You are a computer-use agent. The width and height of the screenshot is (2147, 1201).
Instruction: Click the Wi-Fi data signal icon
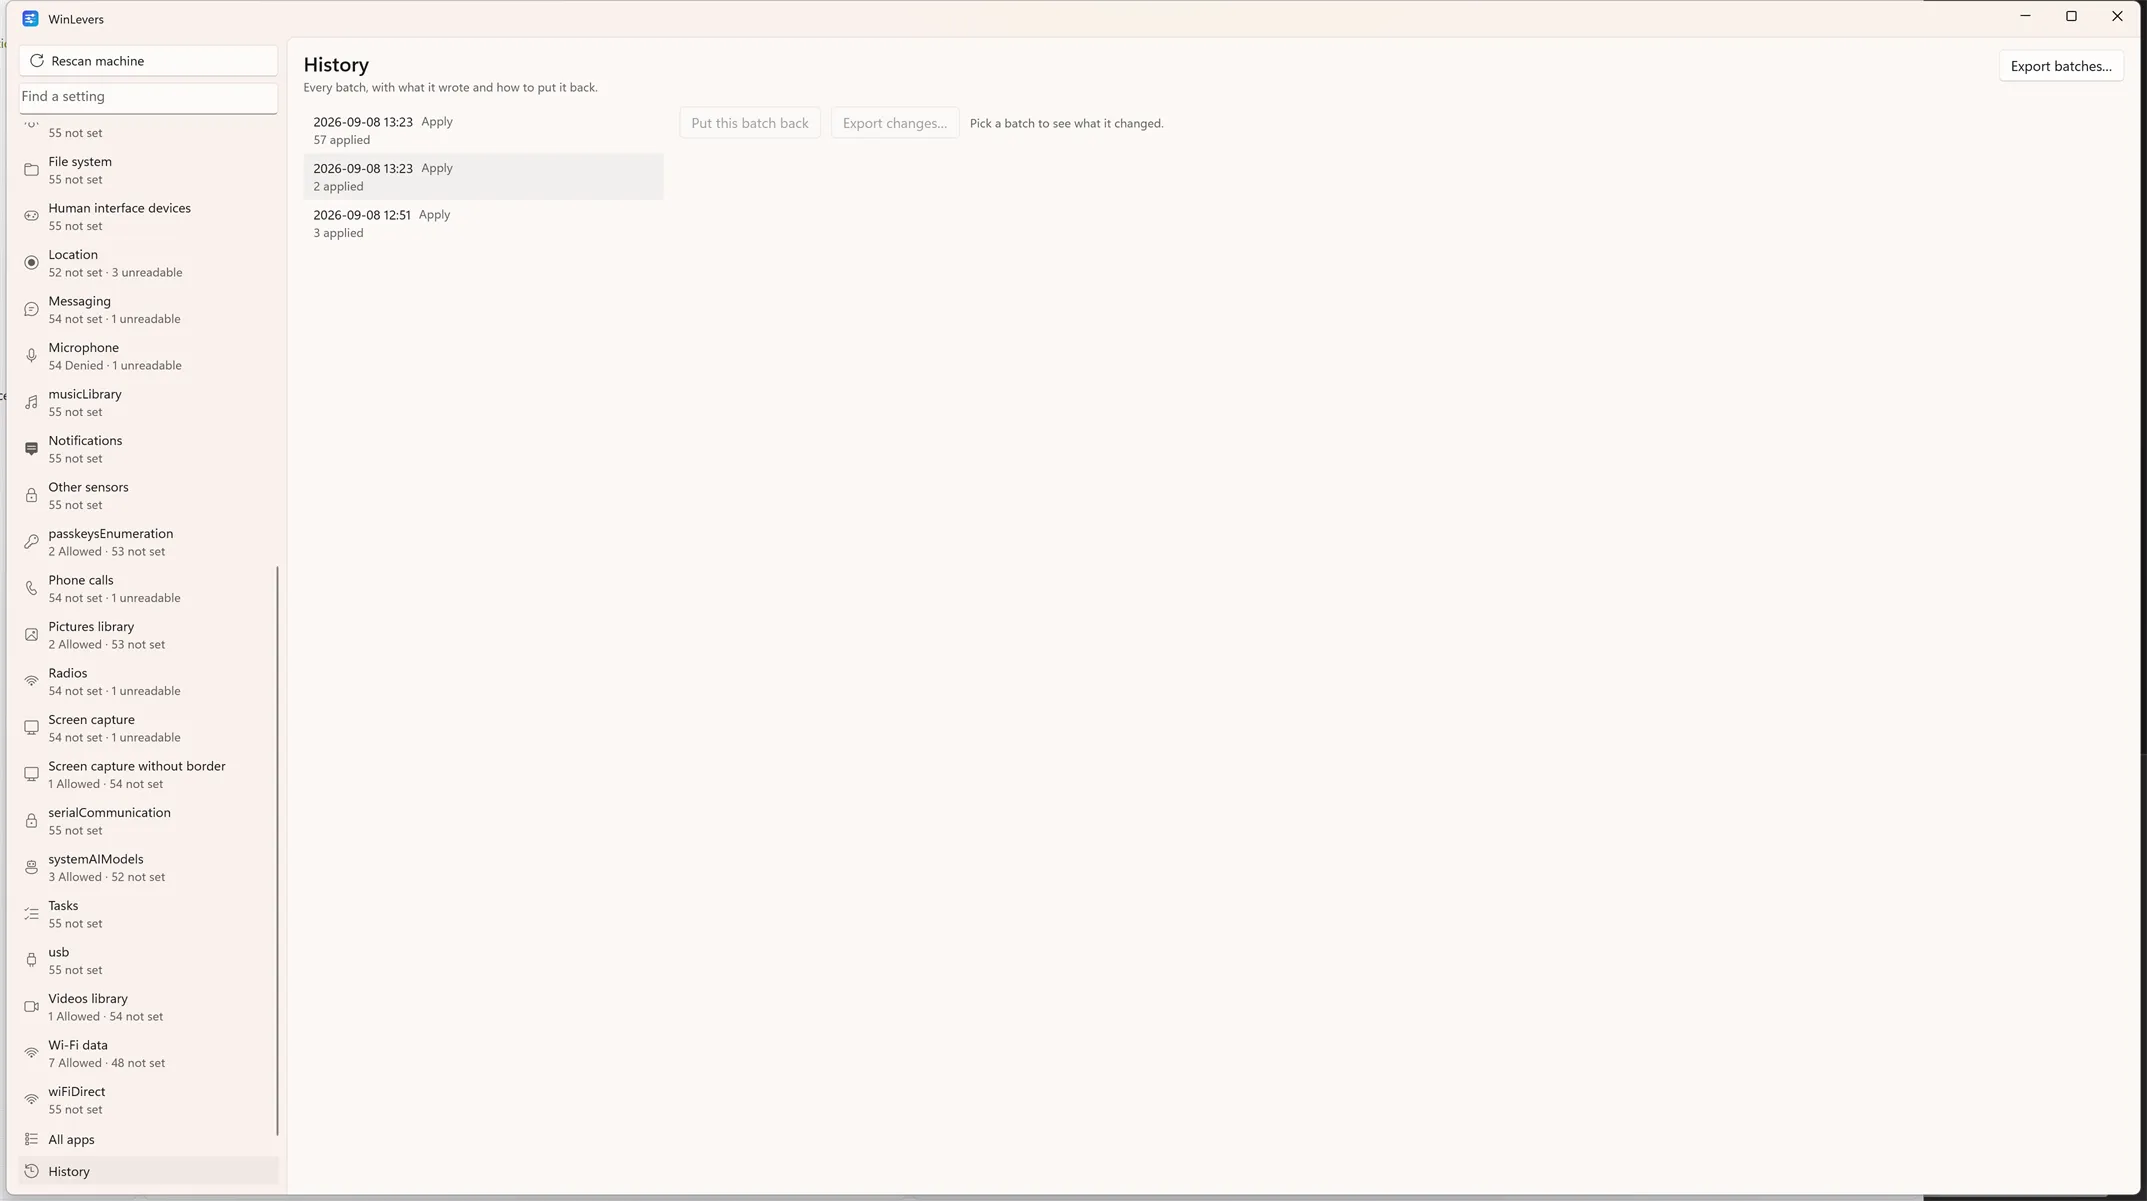(x=31, y=1053)
